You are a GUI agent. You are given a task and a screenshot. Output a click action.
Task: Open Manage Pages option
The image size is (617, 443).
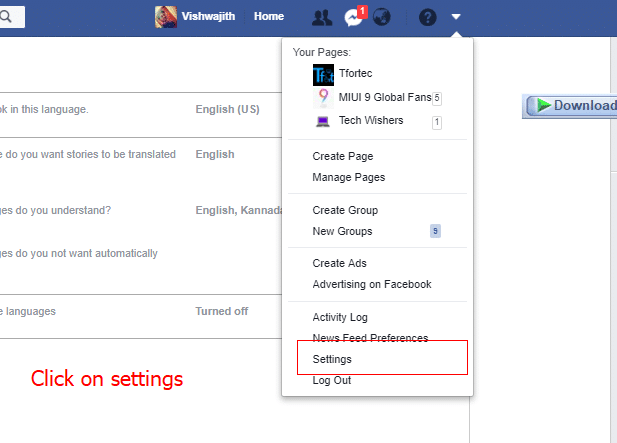point(348,177)
